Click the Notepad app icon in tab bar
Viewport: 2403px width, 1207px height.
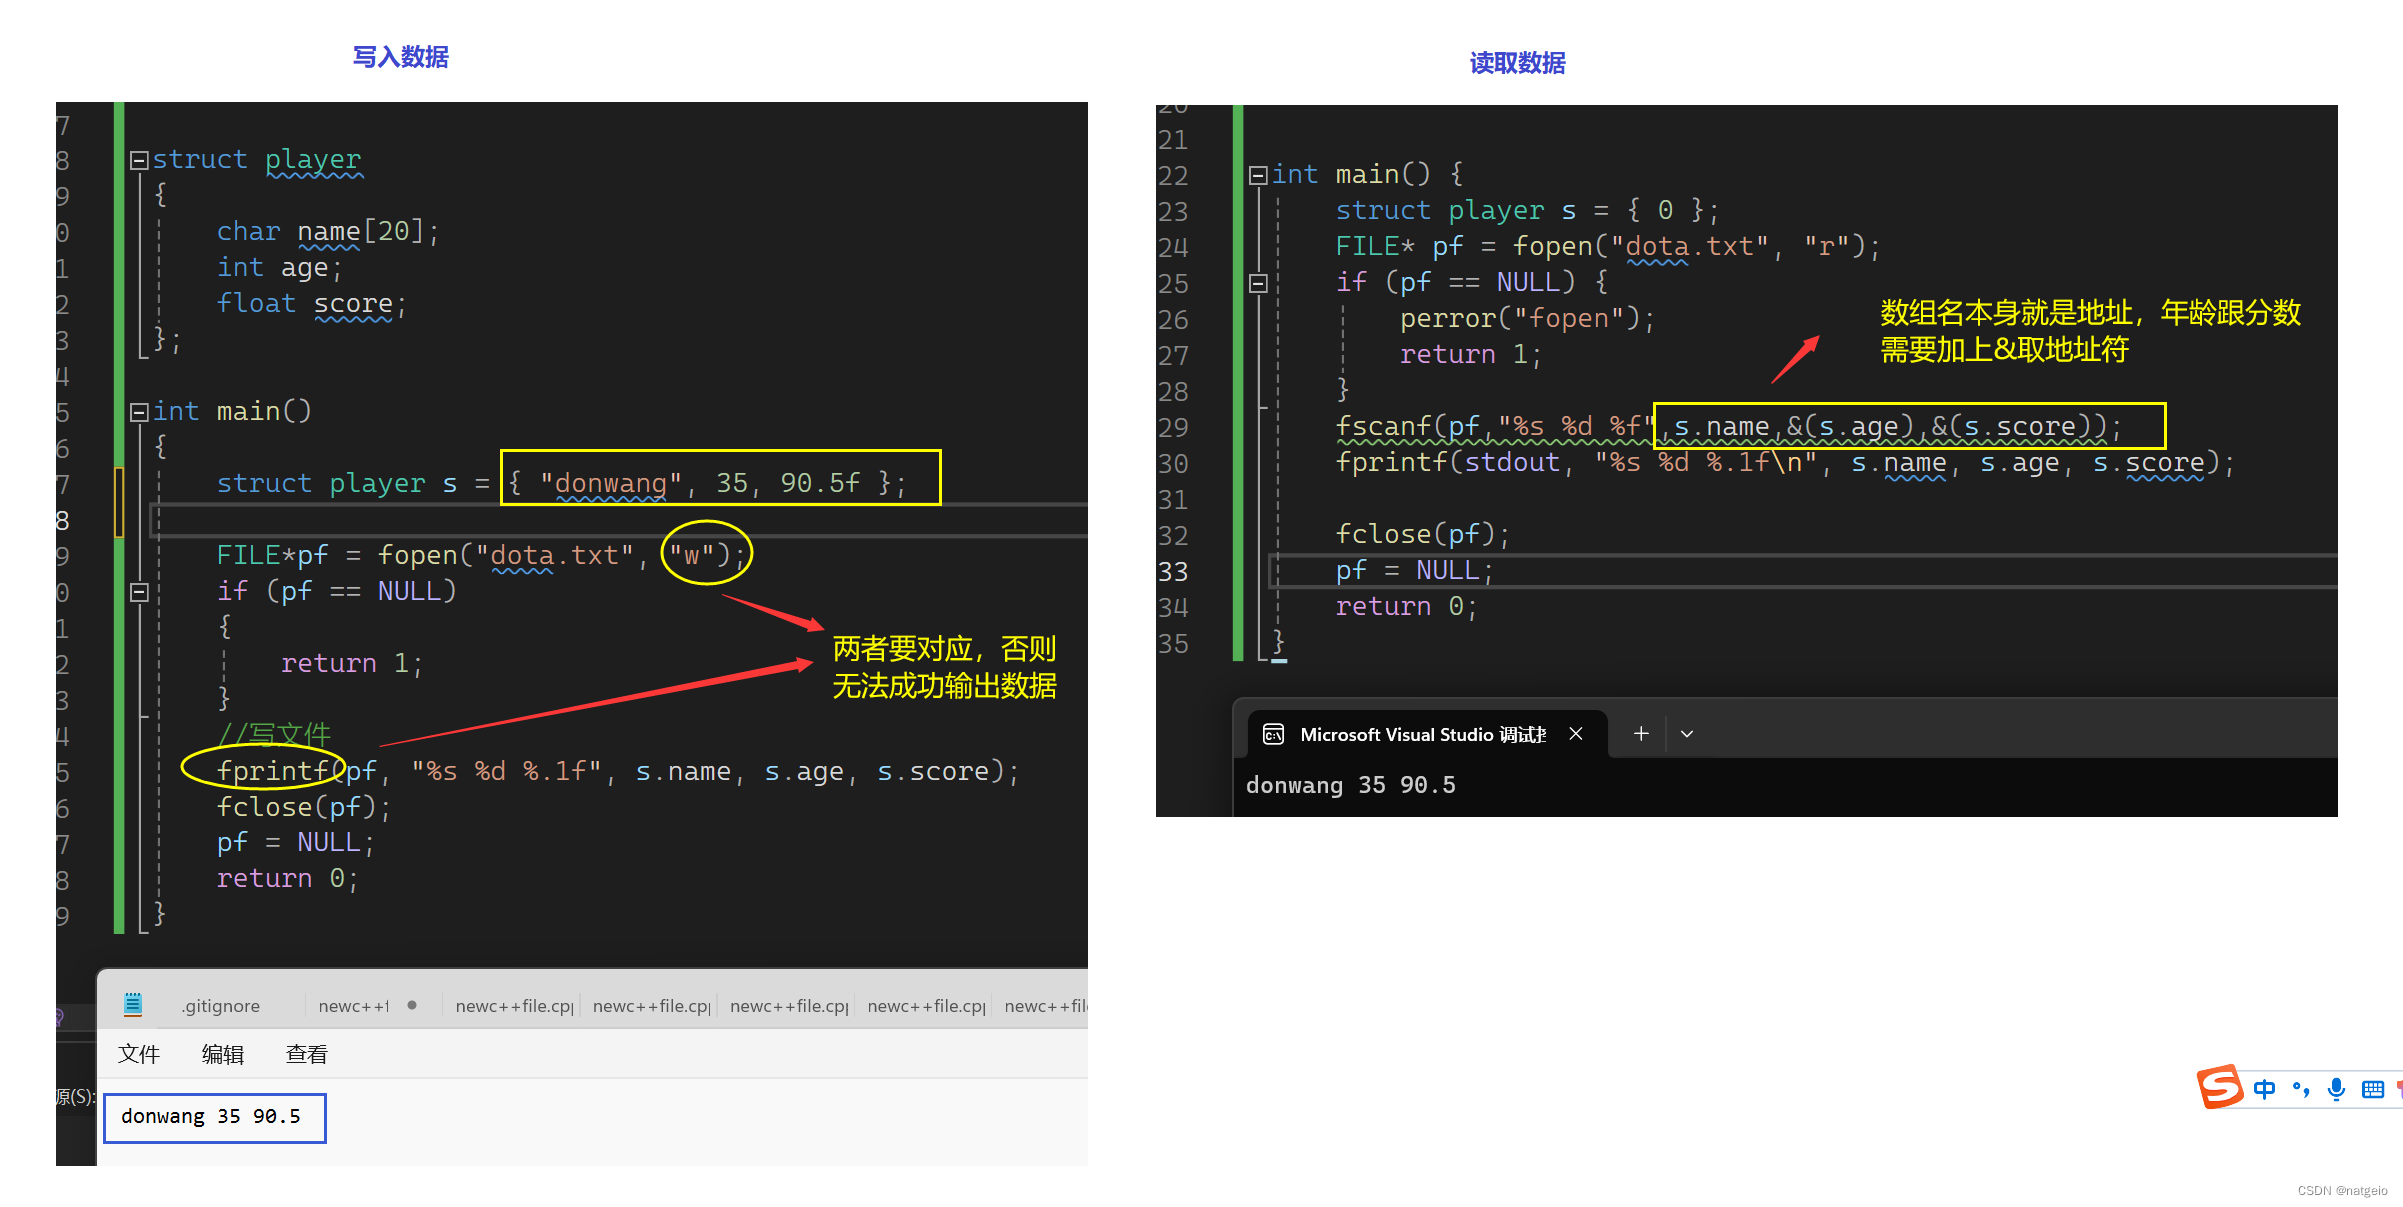pyautogui.click(x=133, y=1004)
